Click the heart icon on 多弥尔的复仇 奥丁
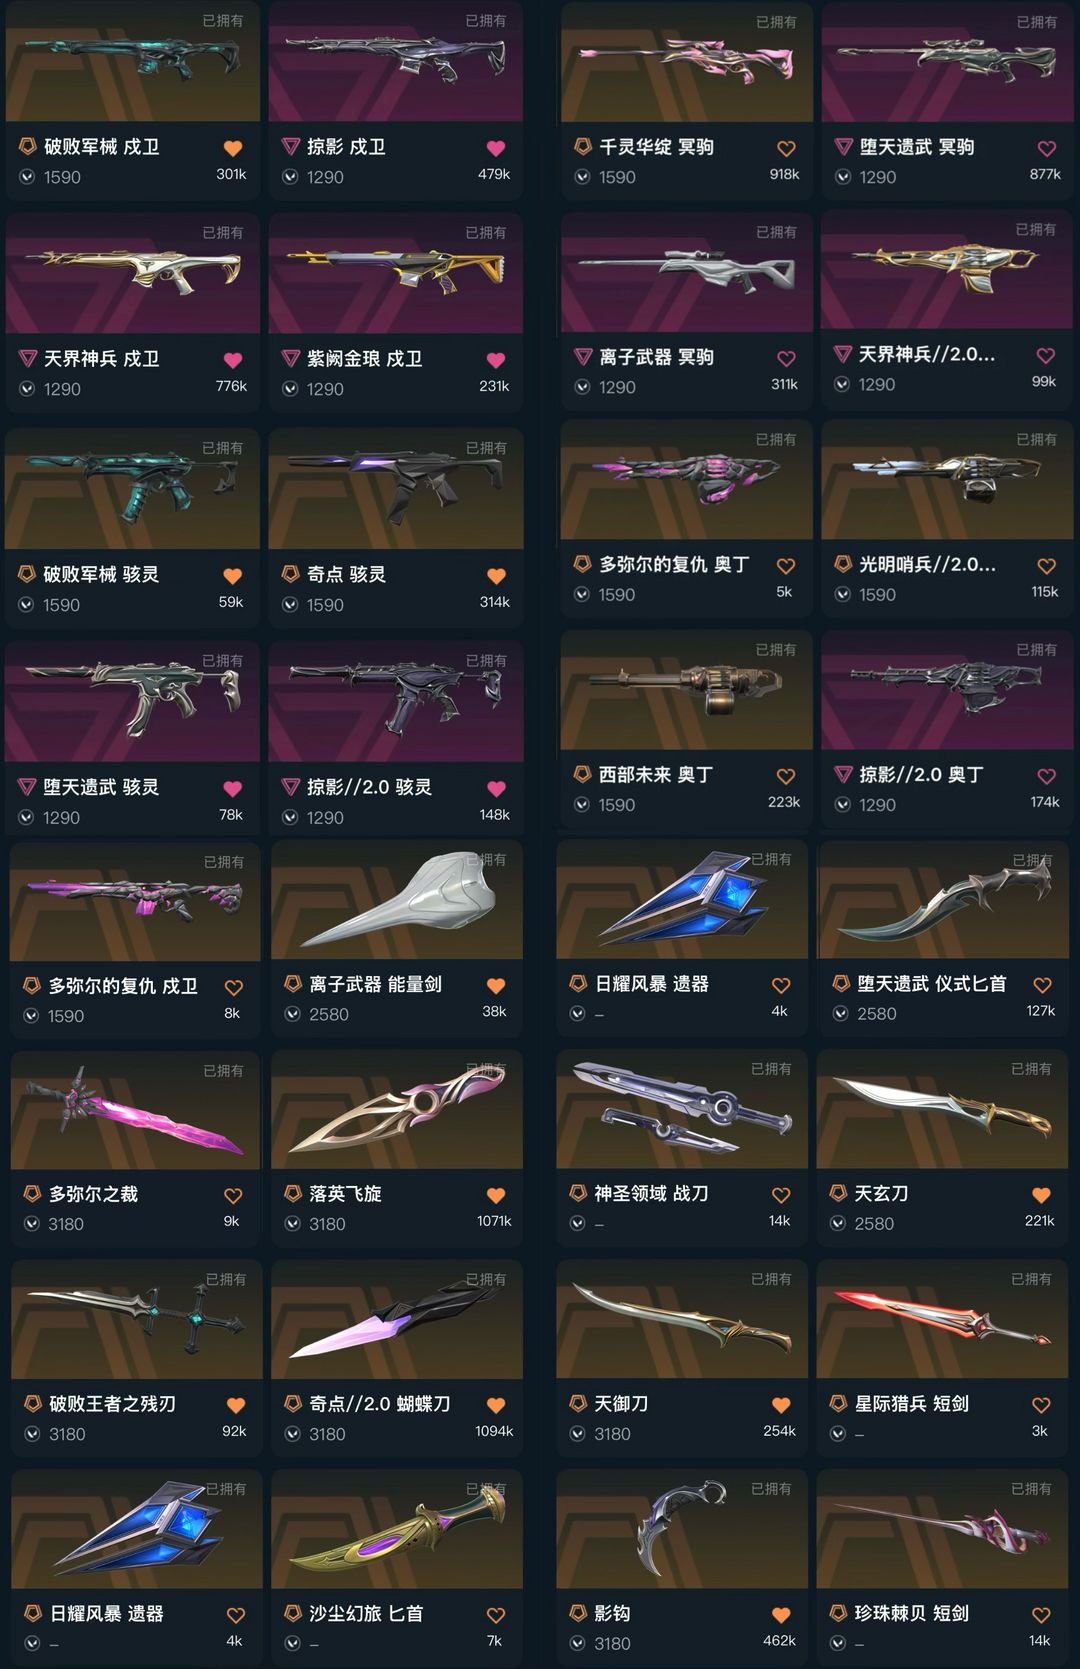Viewport: 1080px width, 1669px height. [x=786, y=566]
